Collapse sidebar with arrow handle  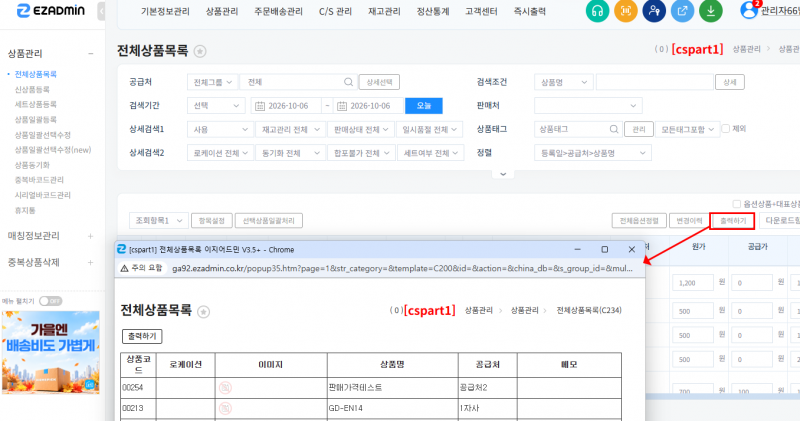(x=101, y=11)
